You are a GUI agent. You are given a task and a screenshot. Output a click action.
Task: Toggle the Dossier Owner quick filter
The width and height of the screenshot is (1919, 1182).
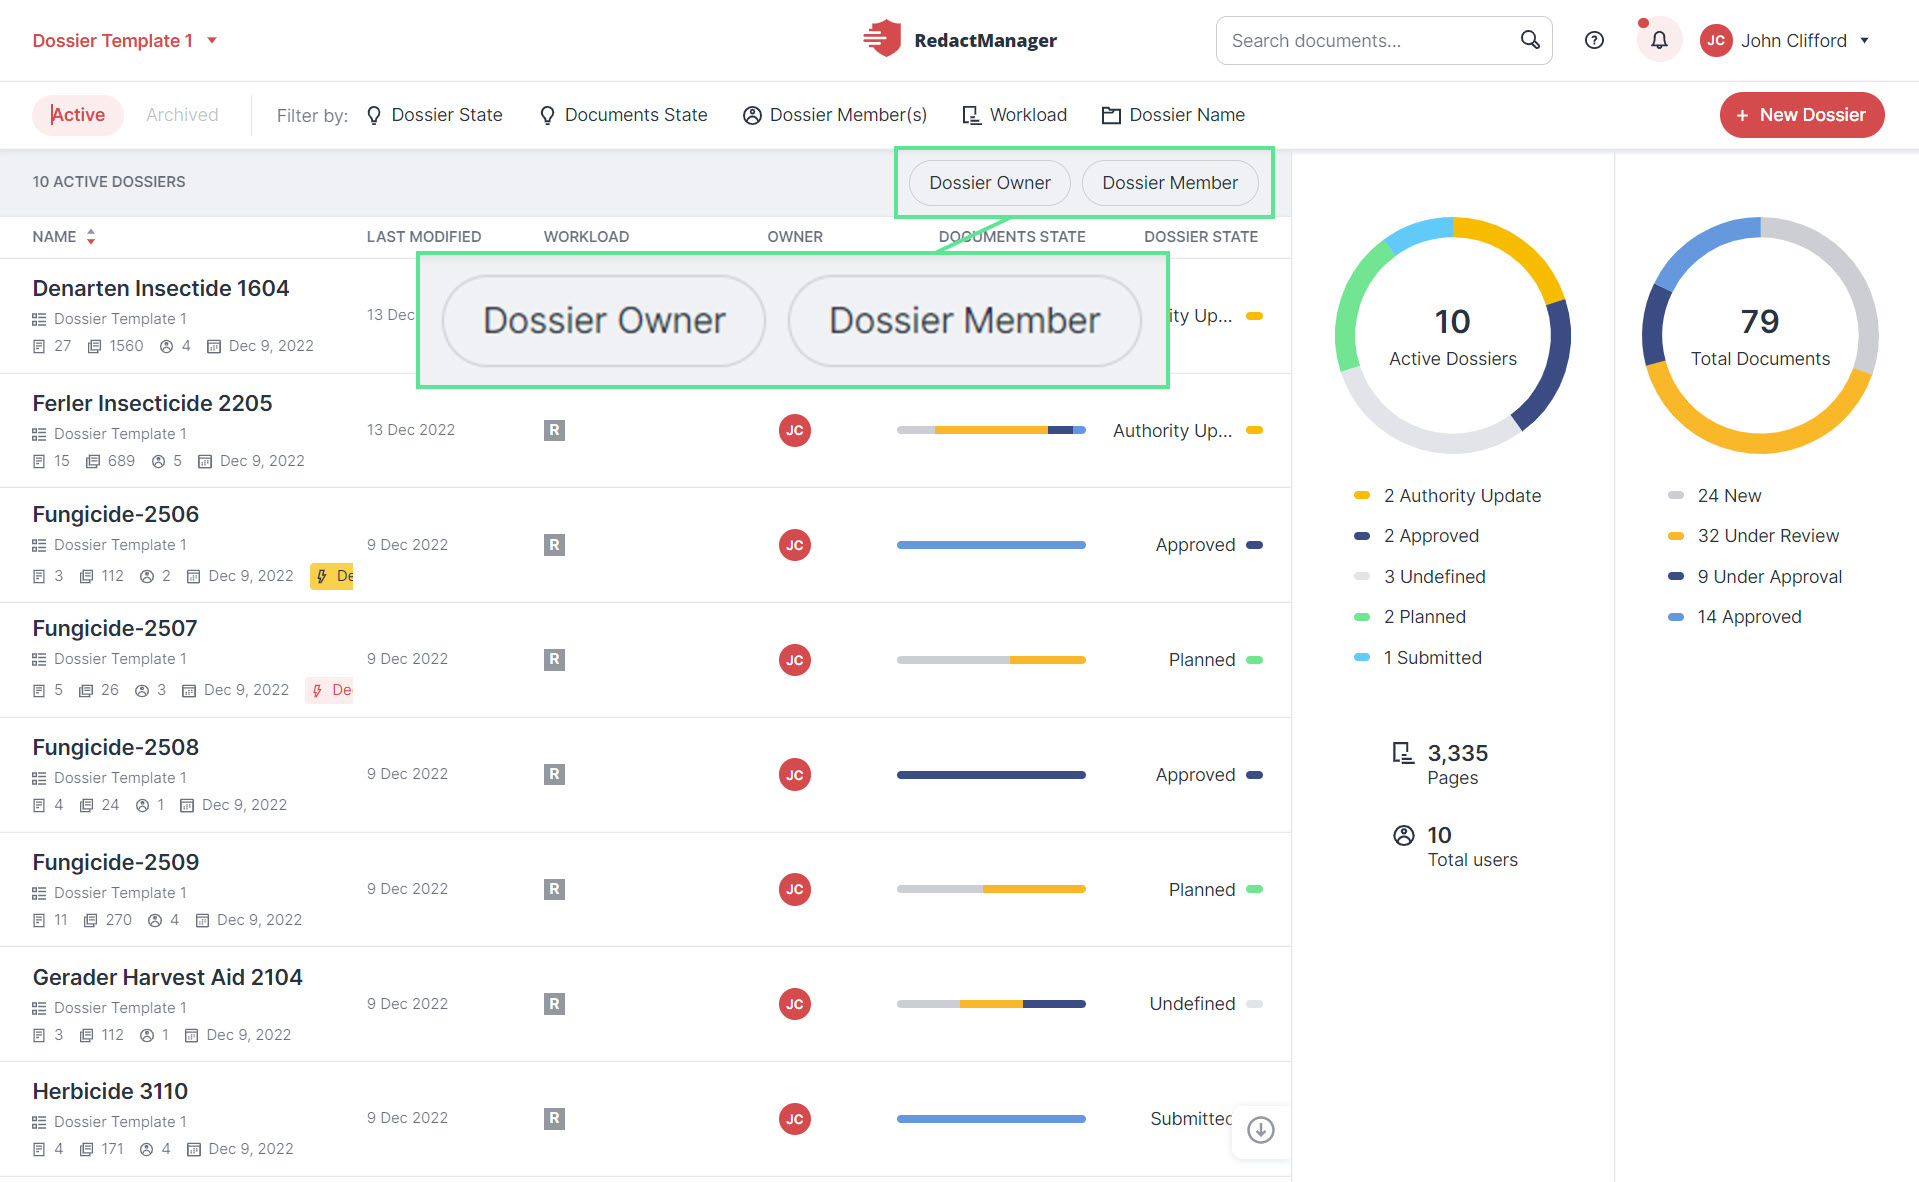tap(989, 183)
